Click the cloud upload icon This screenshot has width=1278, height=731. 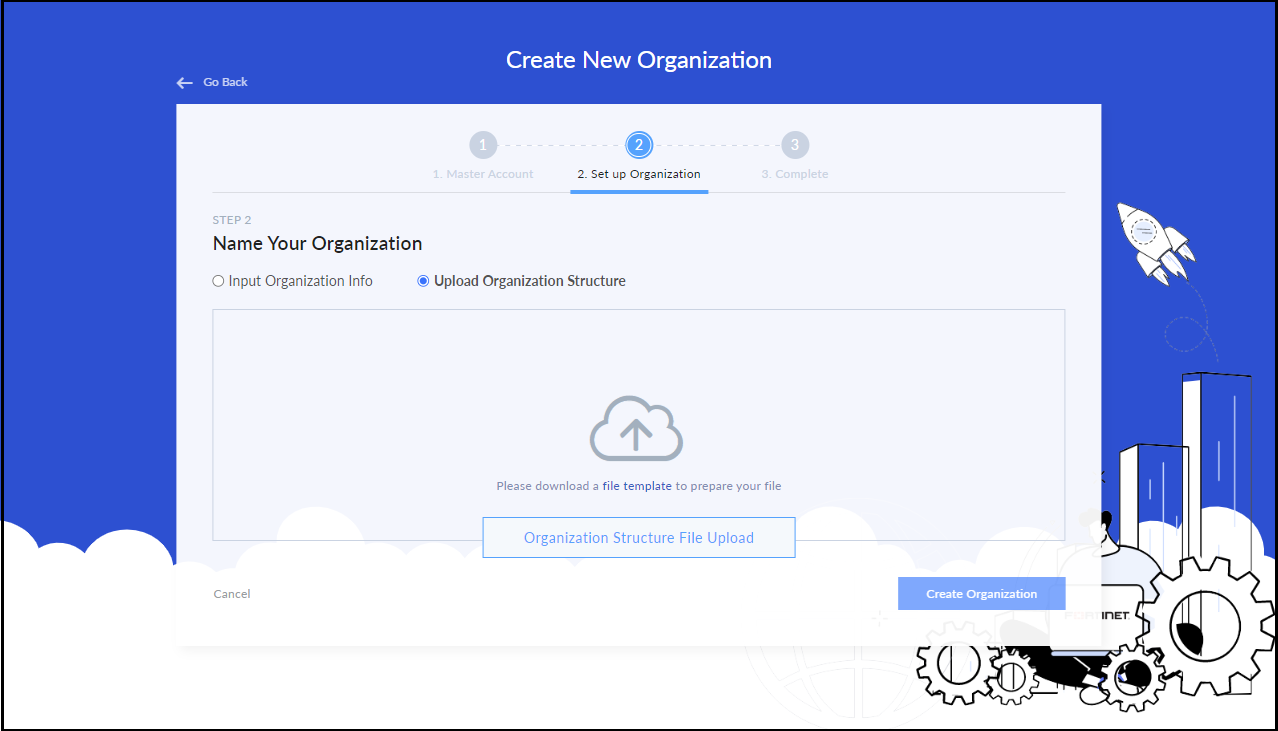tap(637, 427)
